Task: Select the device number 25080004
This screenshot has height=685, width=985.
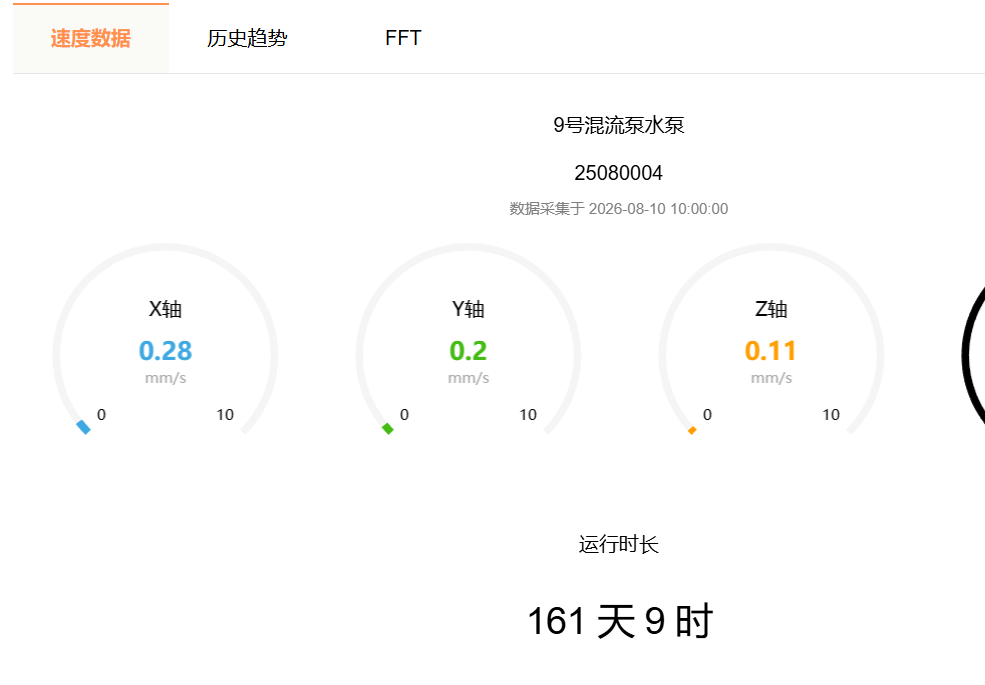Action: 618,173
